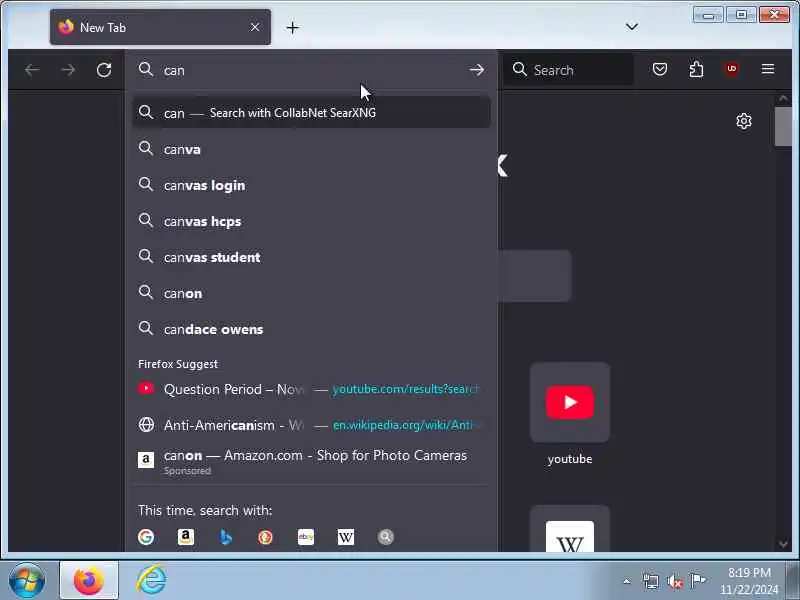
Task: Open the sponsored canon Amazon.com suggestion
Action: (311, 461)
